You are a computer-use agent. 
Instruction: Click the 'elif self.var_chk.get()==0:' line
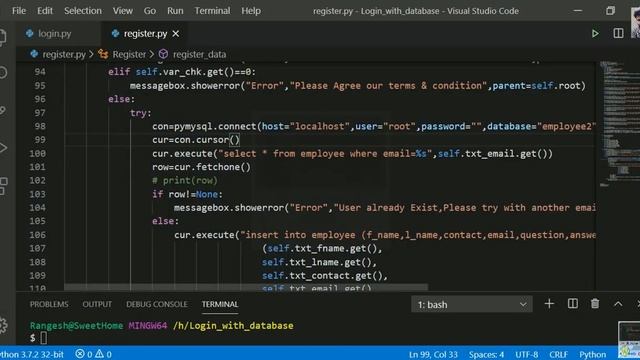182,72
